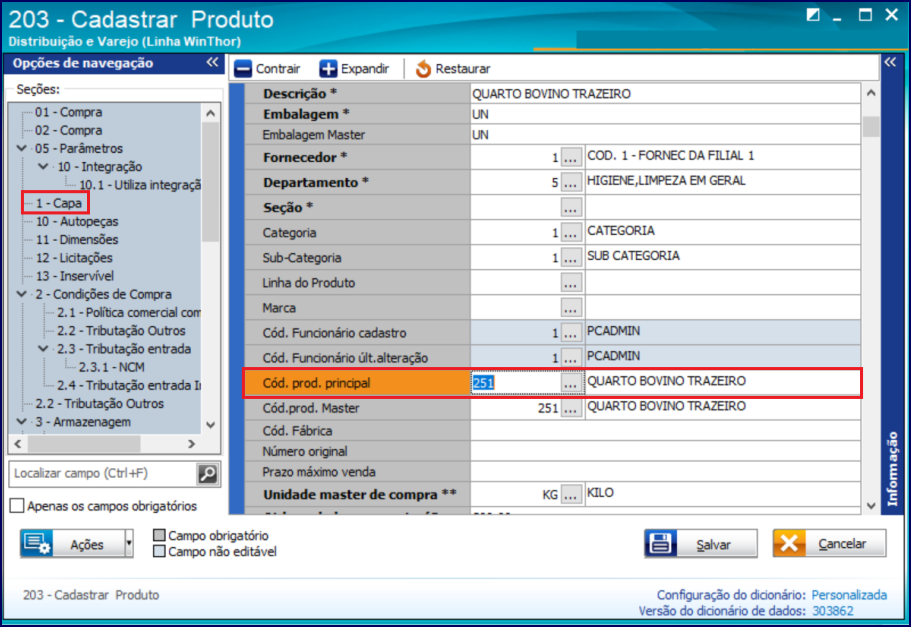Select 2.1 - Política comercial section

[129, 312]
